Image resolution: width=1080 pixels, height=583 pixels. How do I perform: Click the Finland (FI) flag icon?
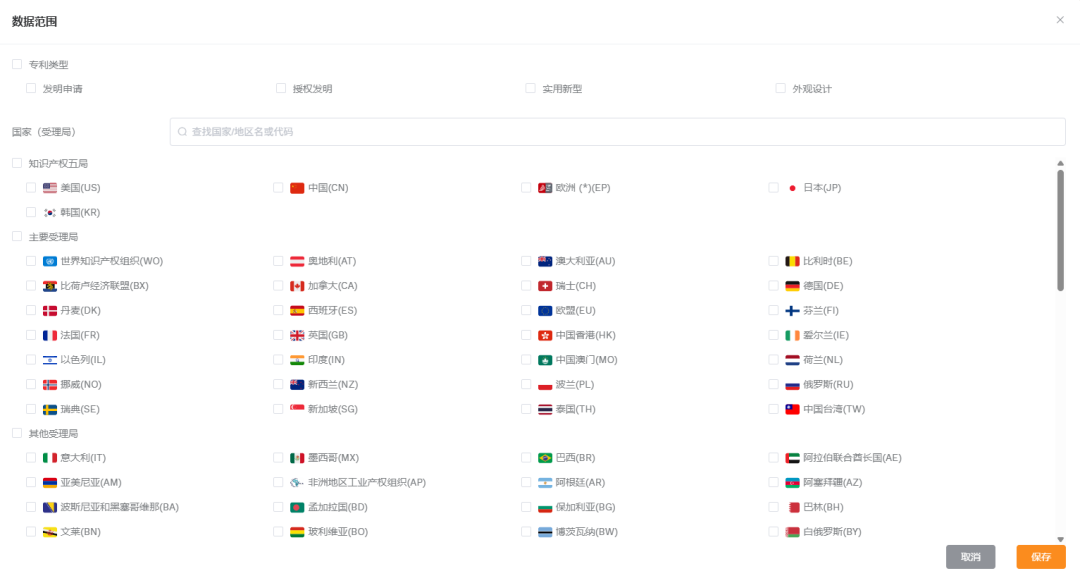point(792,311)
